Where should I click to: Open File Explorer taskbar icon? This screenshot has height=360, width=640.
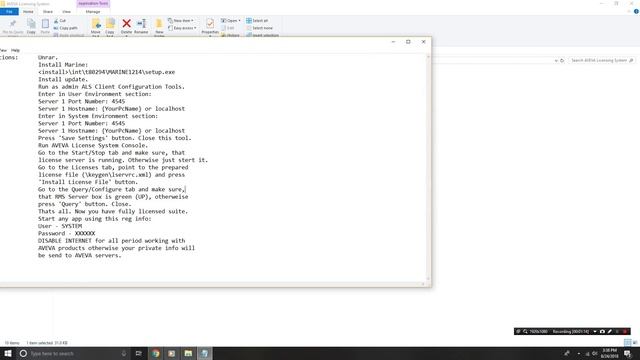188,353
